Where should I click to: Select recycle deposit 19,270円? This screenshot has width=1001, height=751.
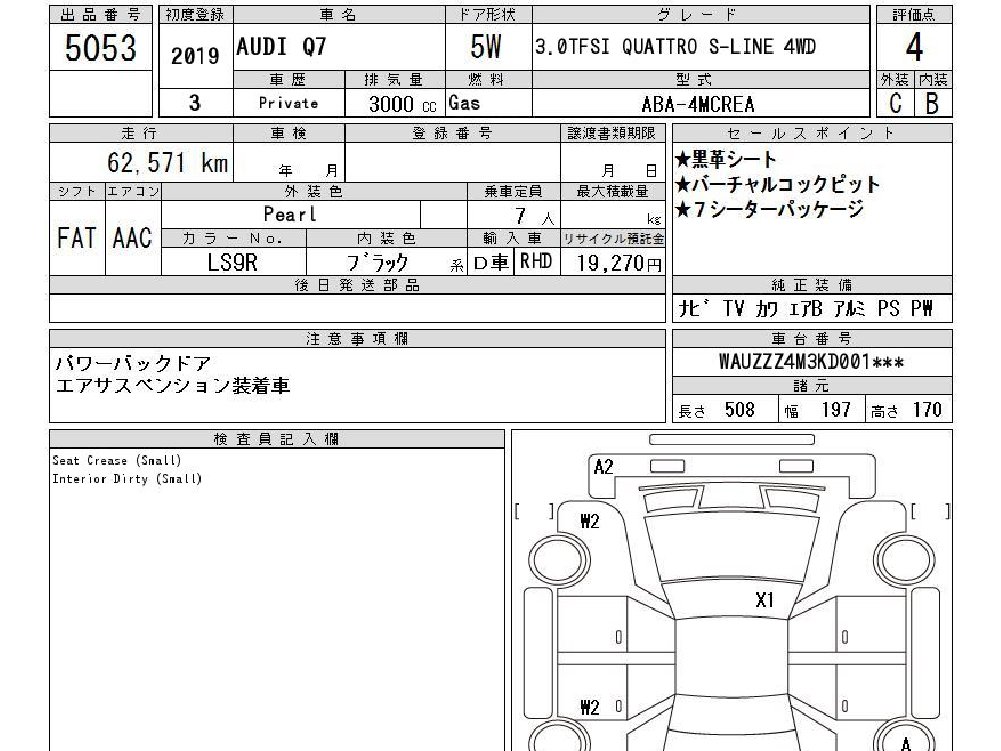(619, 263)
